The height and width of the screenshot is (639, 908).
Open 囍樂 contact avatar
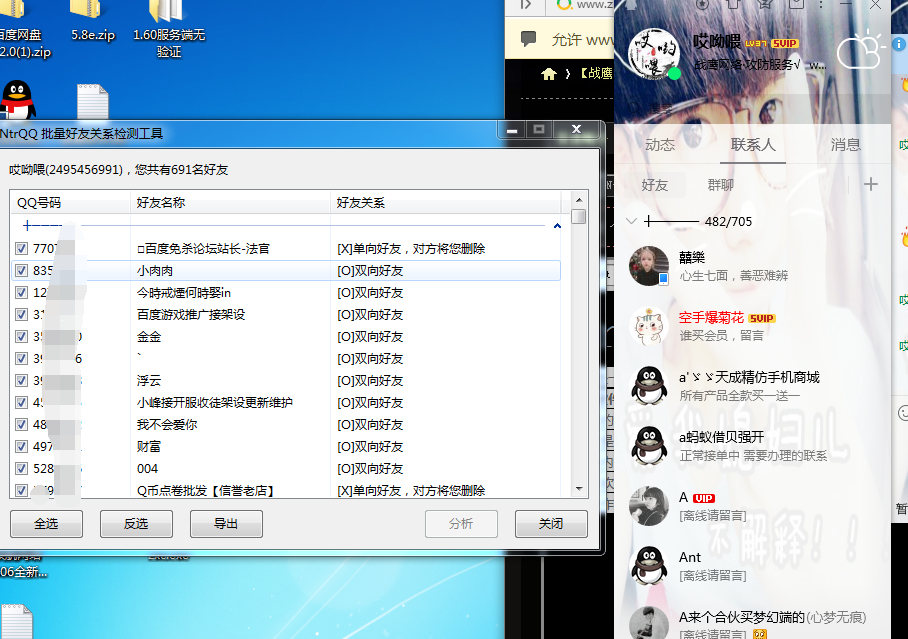pos(649,265)
